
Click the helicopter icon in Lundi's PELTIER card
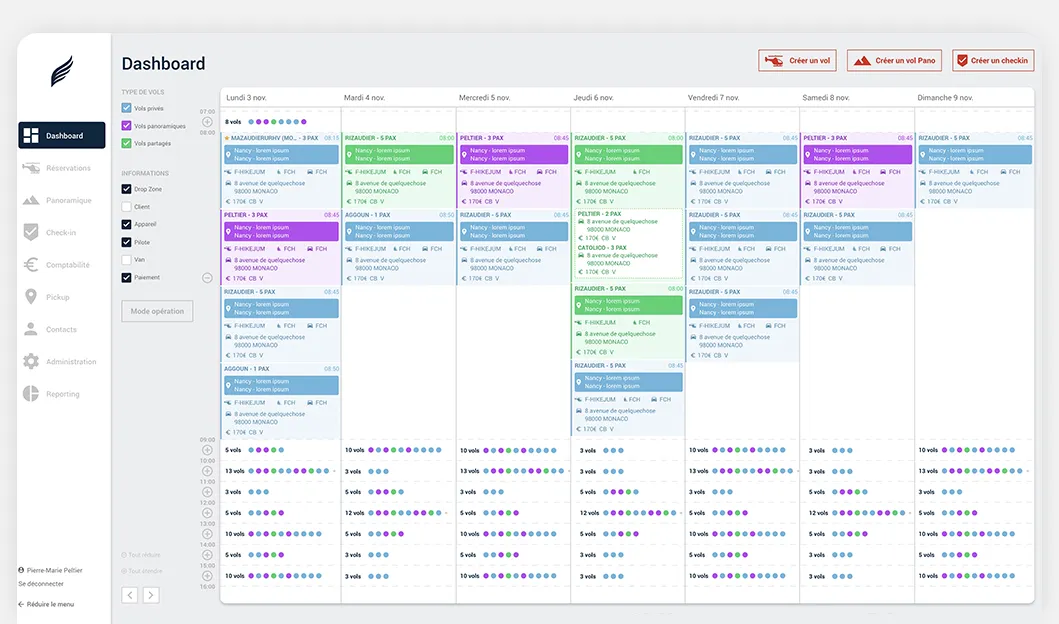coord(228,249)
